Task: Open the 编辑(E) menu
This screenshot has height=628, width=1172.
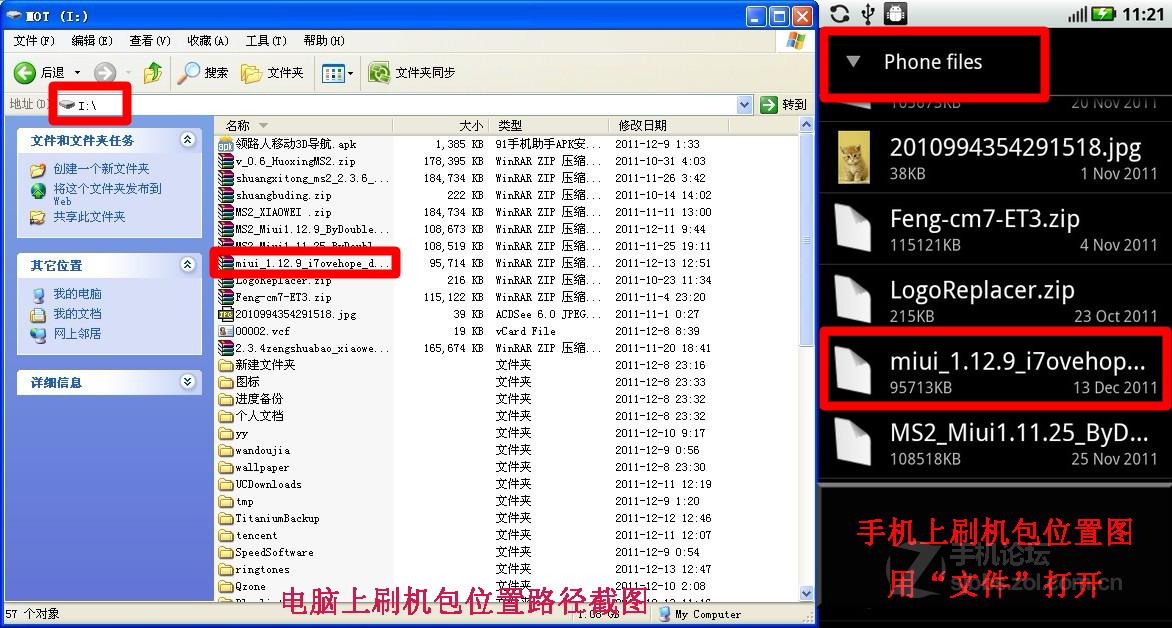Action: pyautogui.click(x=92, y=40)
